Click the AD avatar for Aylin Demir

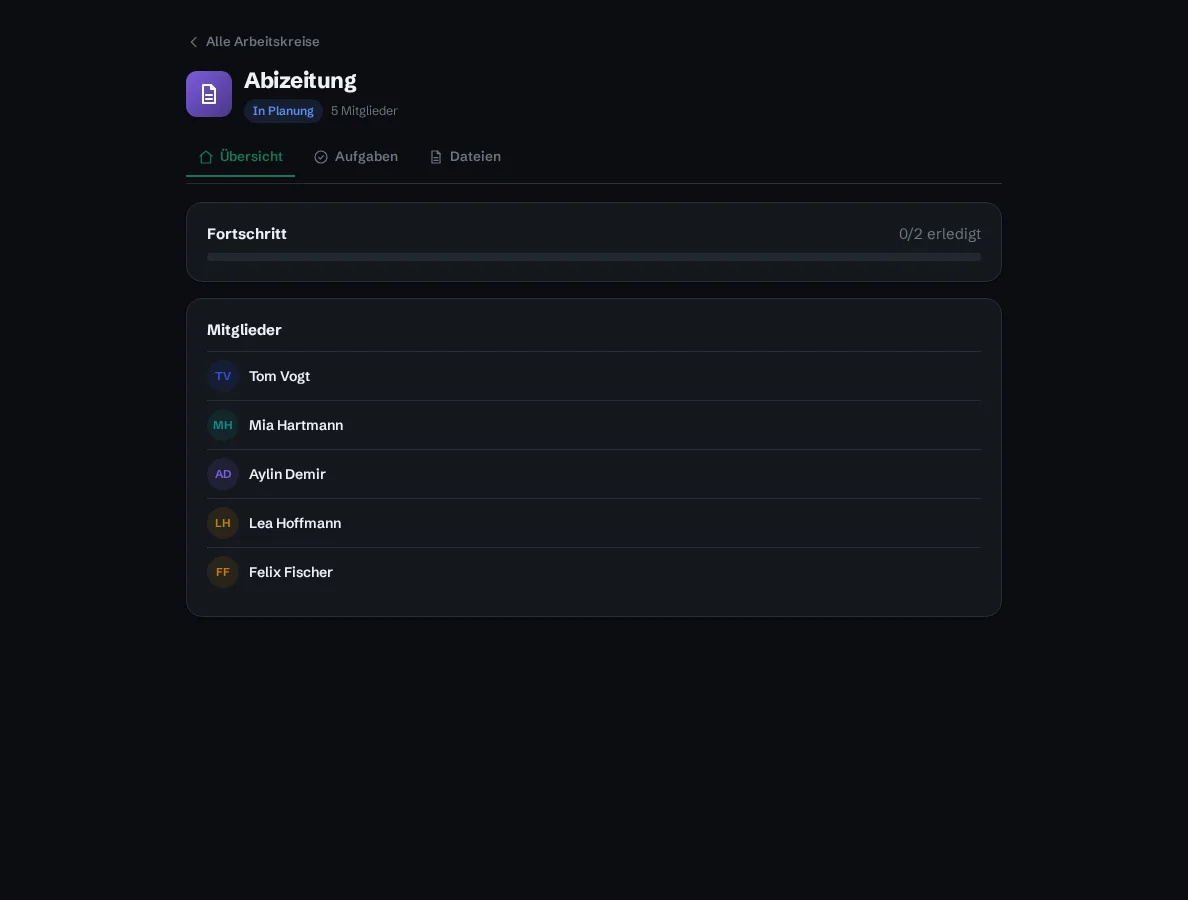coord(223,474)
